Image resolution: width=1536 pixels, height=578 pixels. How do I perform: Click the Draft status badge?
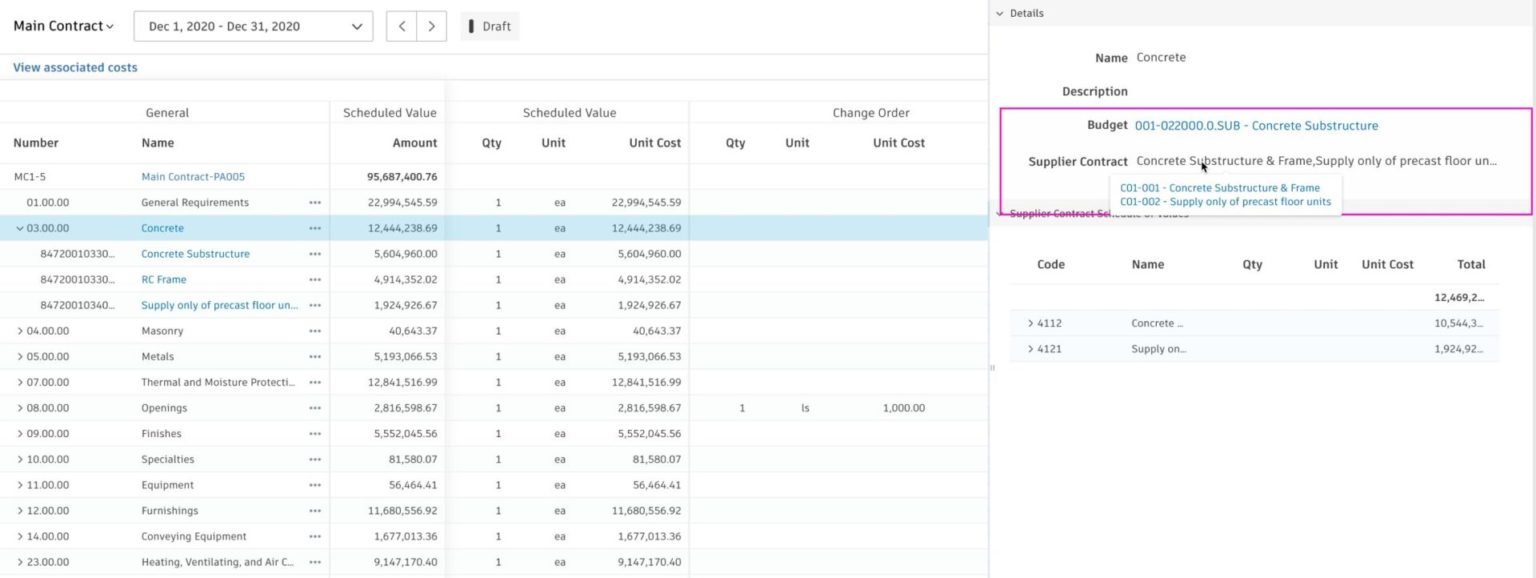click(x=490, y=26)
